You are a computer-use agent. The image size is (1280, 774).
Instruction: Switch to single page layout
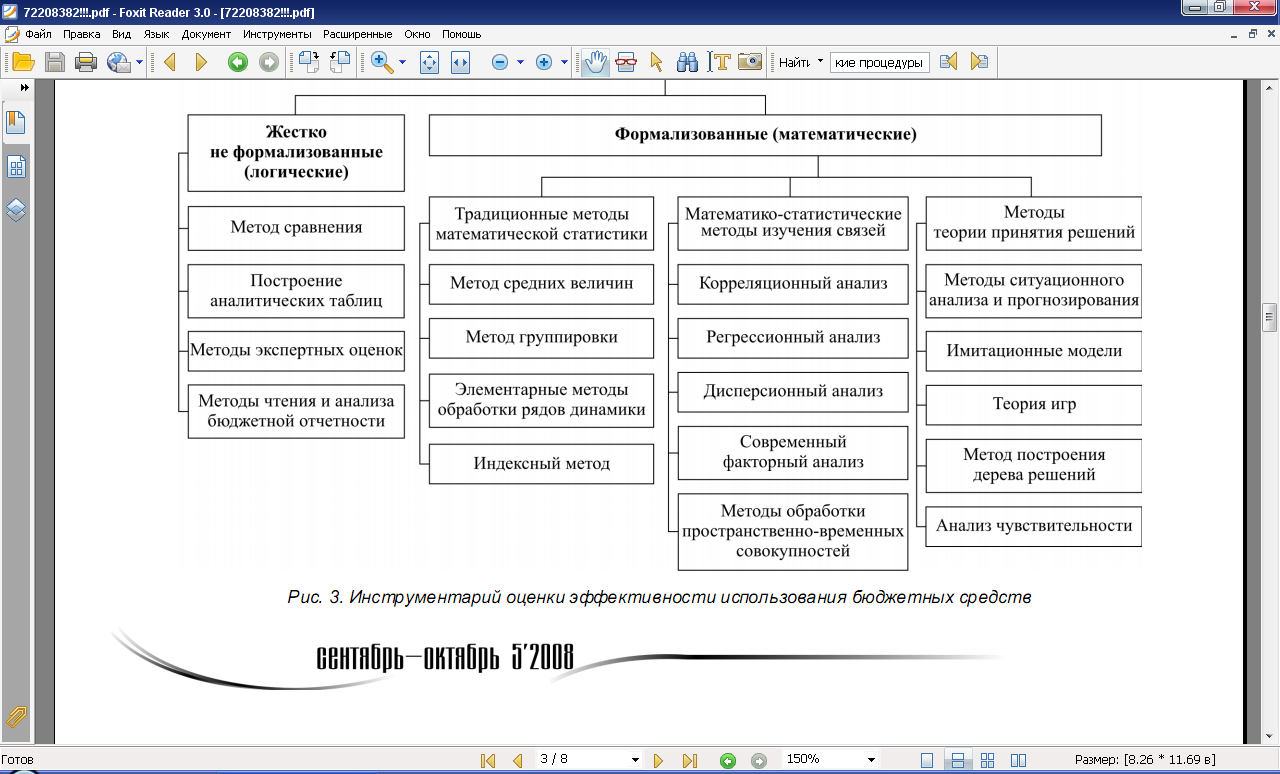(x=927, y=761)
